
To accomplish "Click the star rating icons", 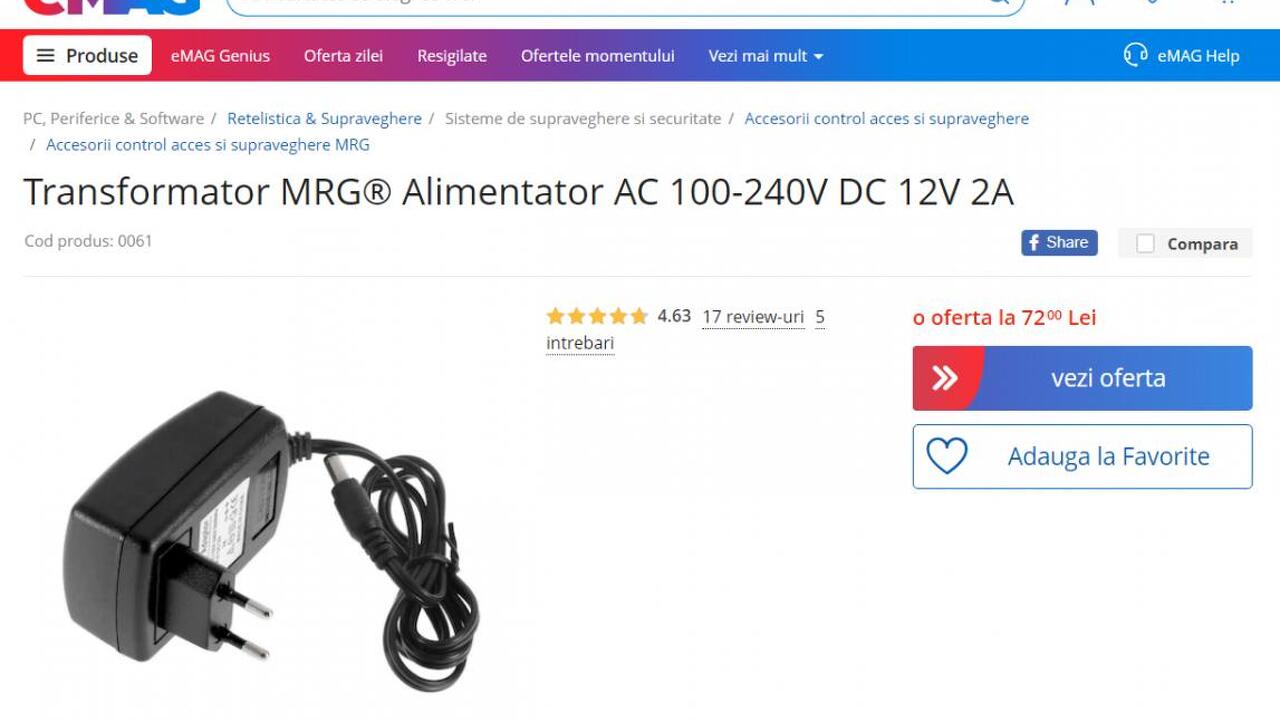I will click(x=597, y=317).
